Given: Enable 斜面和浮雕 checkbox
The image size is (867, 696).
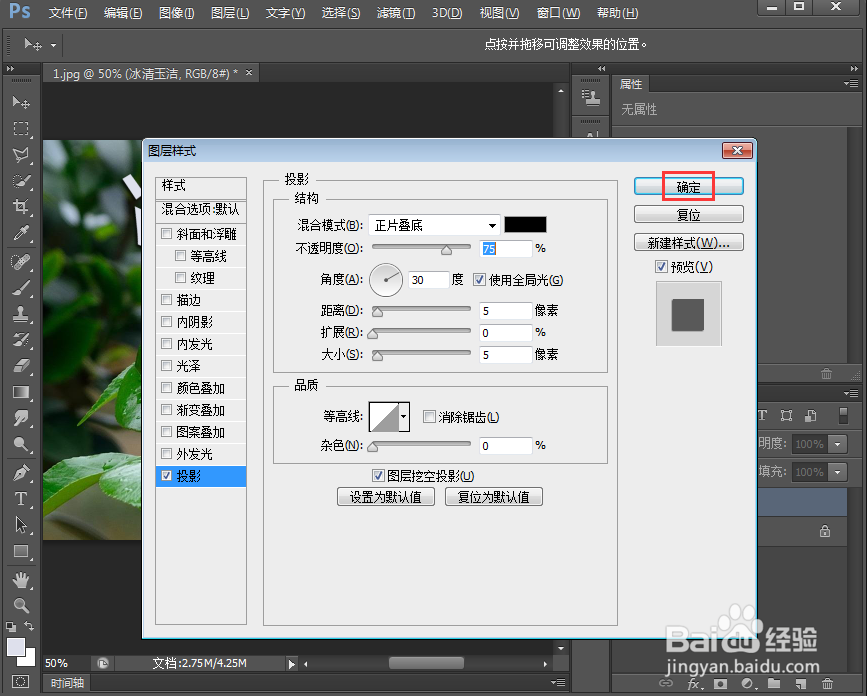Looking at the screenshot, I should pyautogui.click(x=166, y=234).
